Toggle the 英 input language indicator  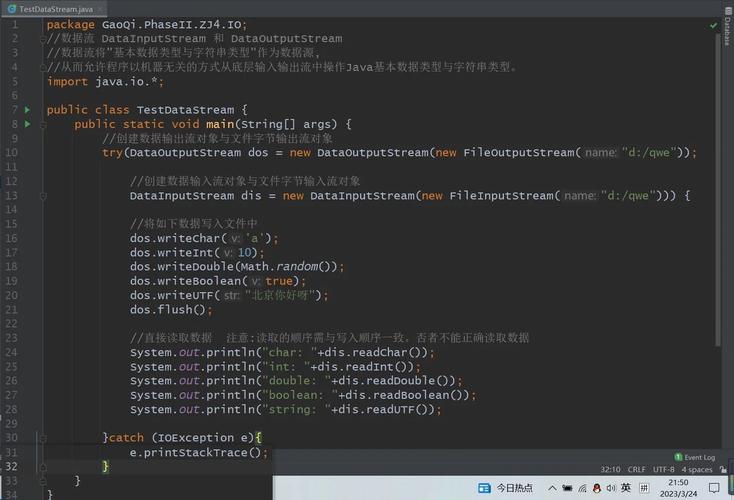click(626, 488)
